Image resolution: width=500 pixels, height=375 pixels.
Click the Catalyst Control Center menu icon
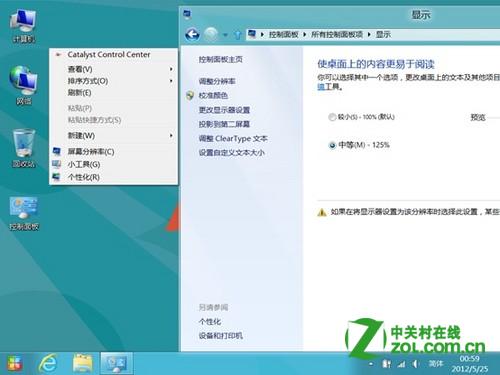coord(59,55)
